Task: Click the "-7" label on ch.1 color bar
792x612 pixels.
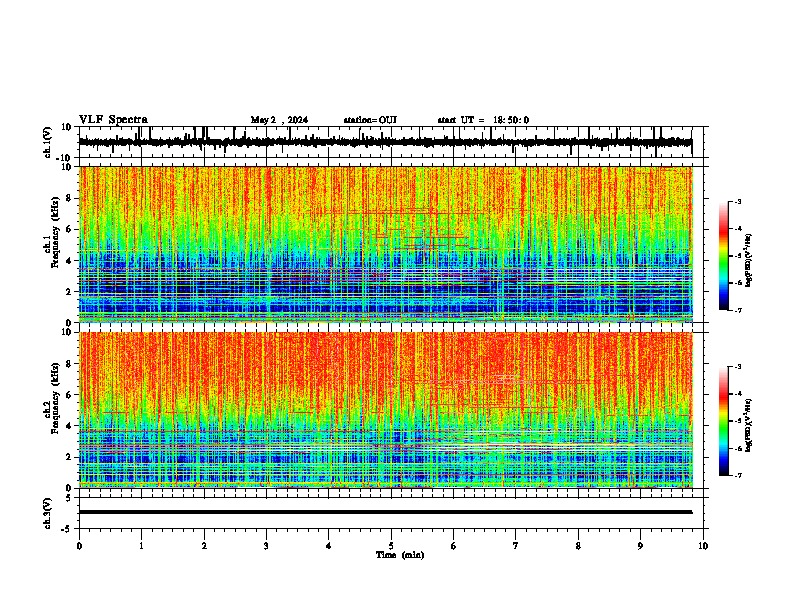Action: [x=737, y=310]
